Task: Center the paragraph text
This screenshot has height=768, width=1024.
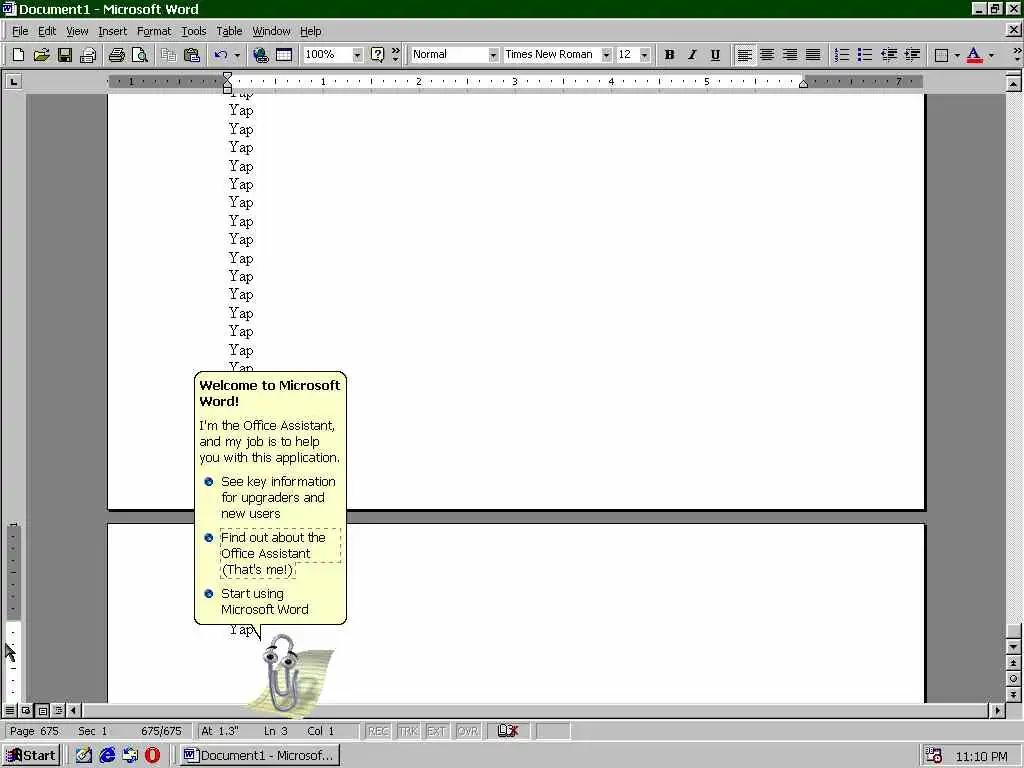Action: (767, 55)
